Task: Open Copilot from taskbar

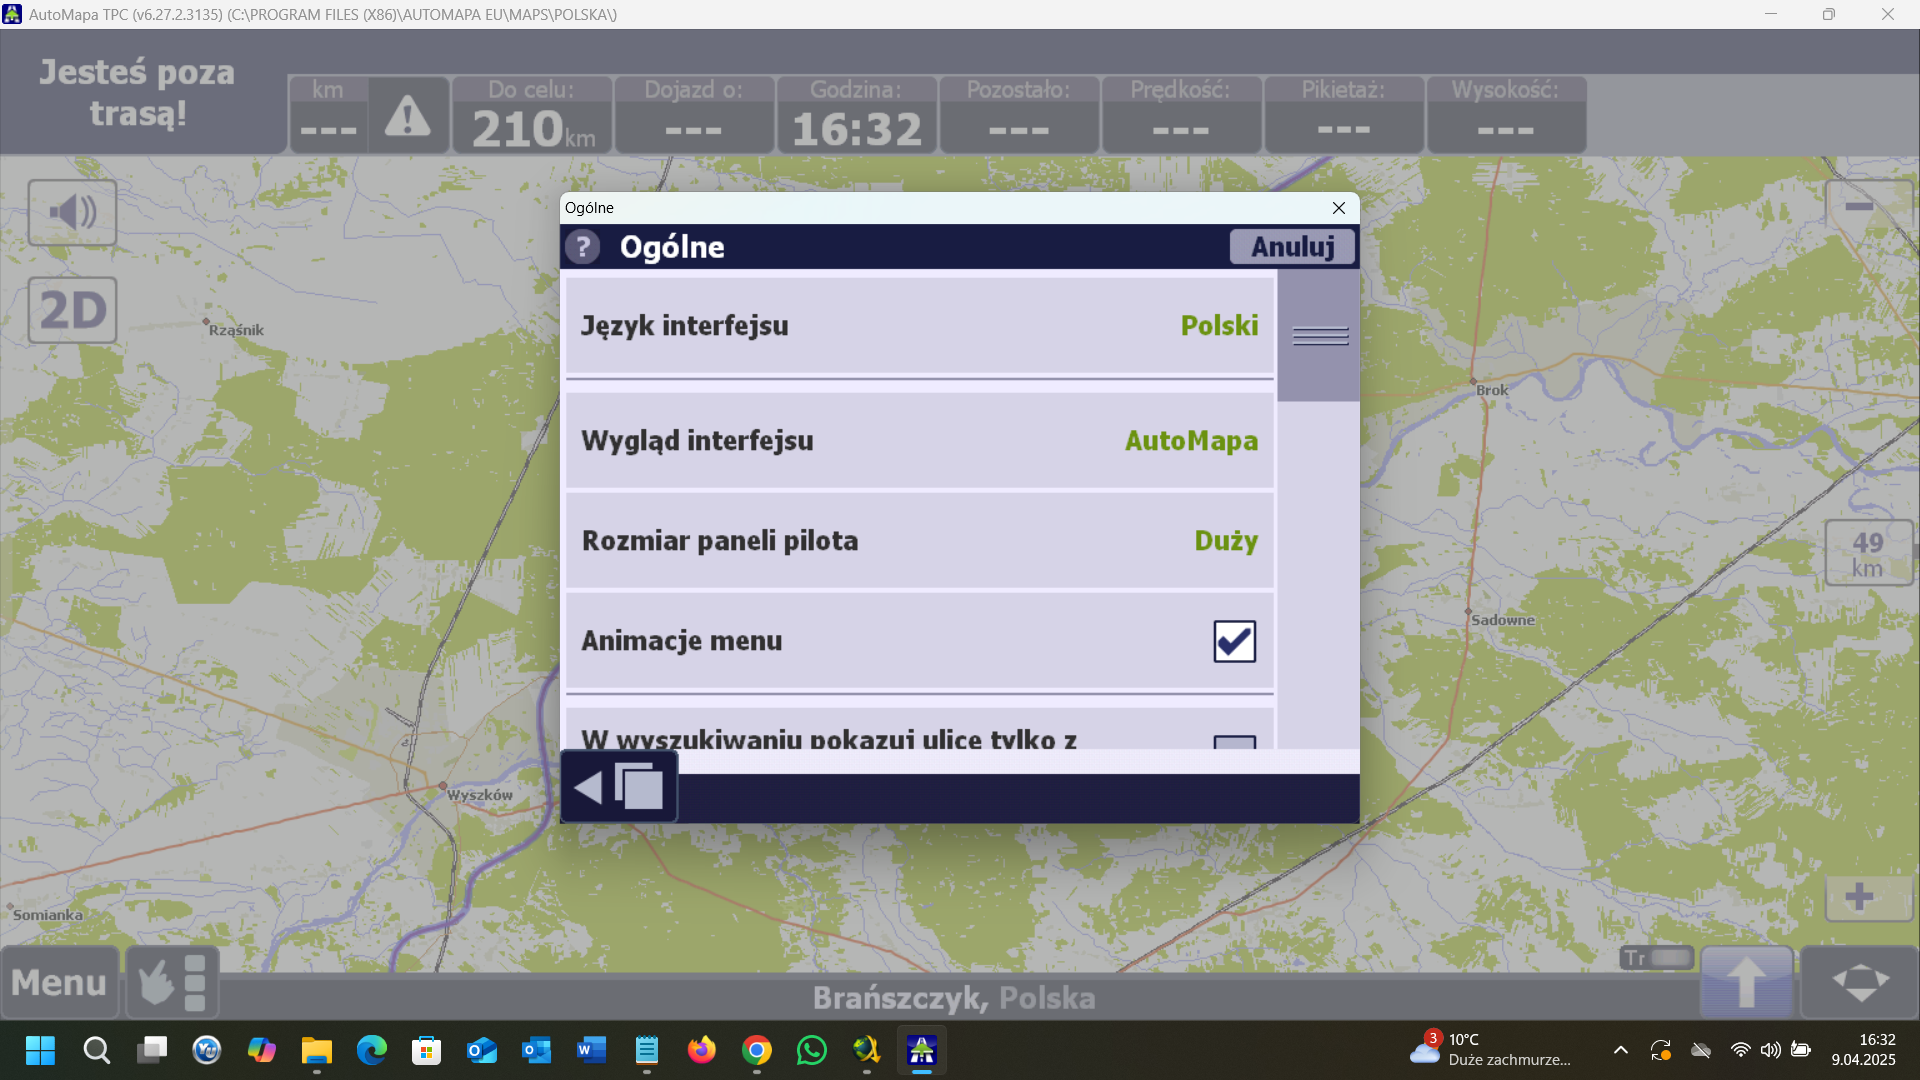Action: pos(262,1050)
